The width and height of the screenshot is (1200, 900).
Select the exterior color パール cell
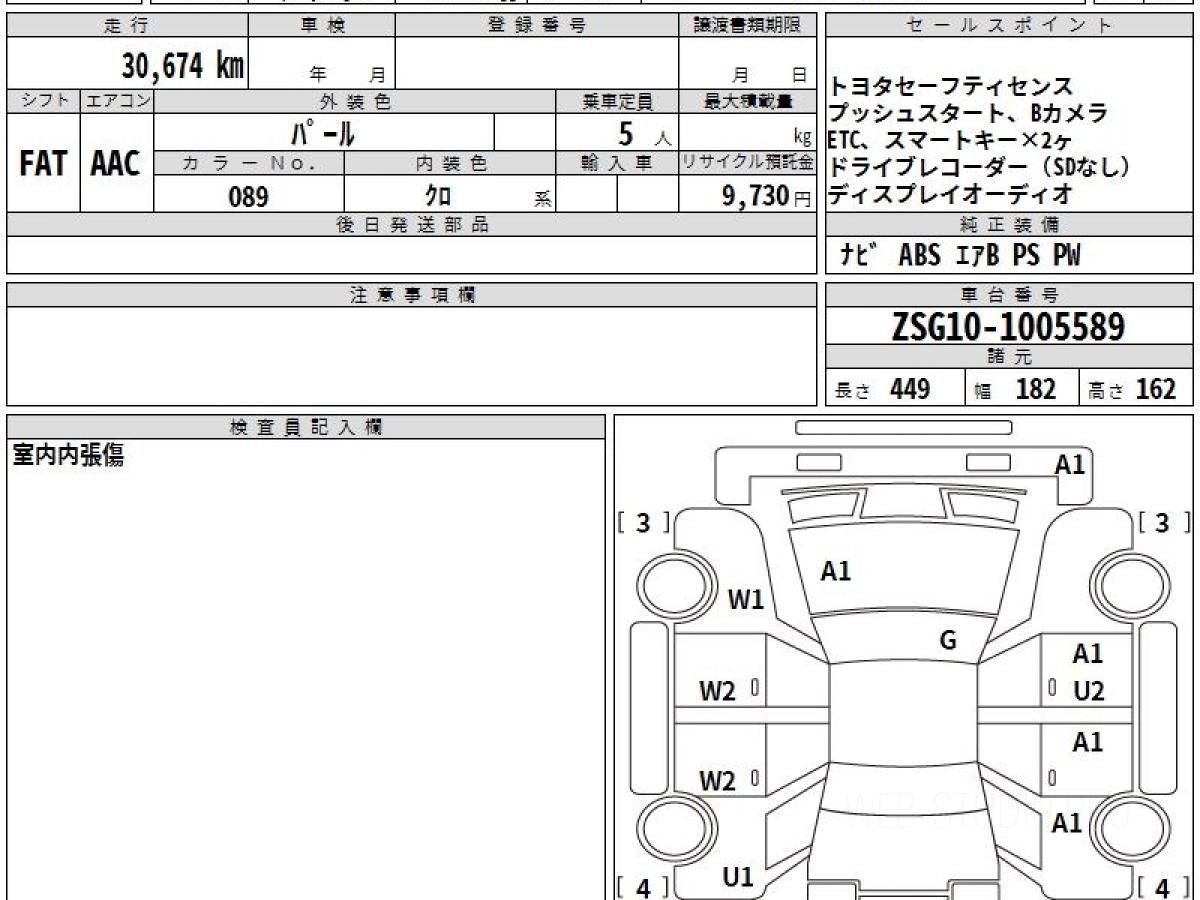click(324, 132)
